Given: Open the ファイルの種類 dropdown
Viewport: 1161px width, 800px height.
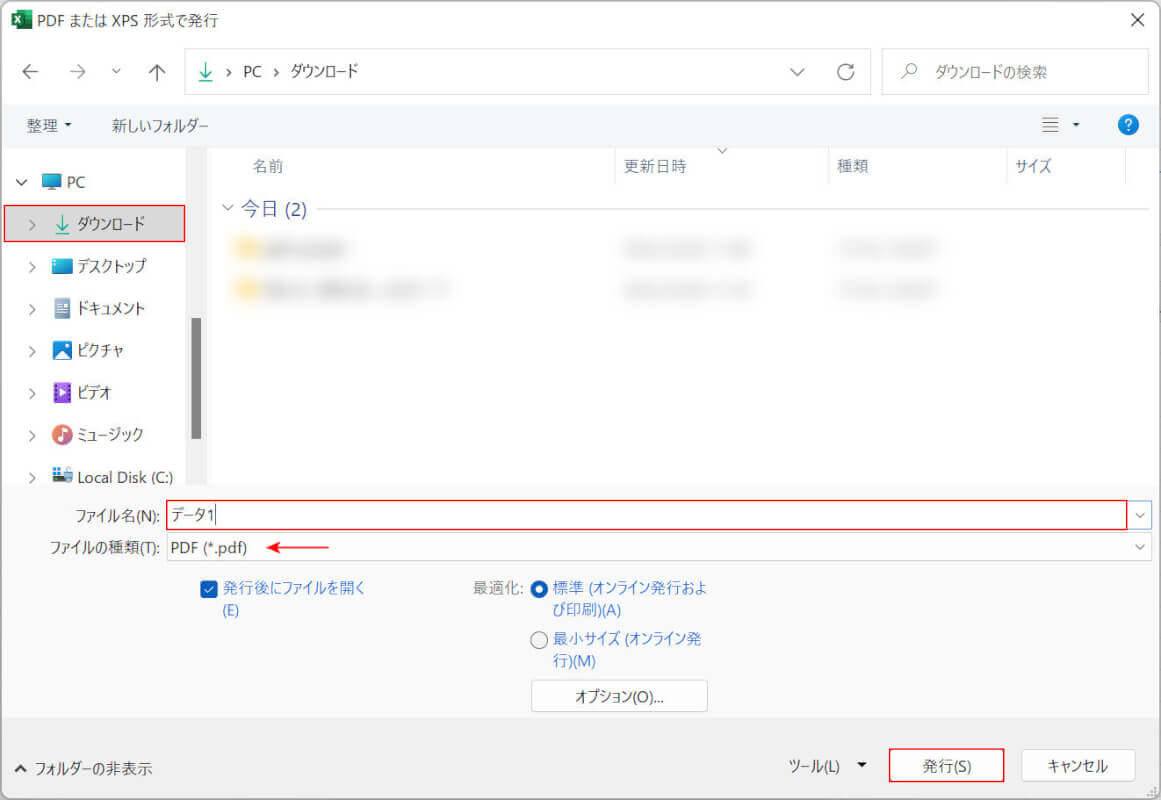Looking at the screenshot, I should tap(1140, 547).
